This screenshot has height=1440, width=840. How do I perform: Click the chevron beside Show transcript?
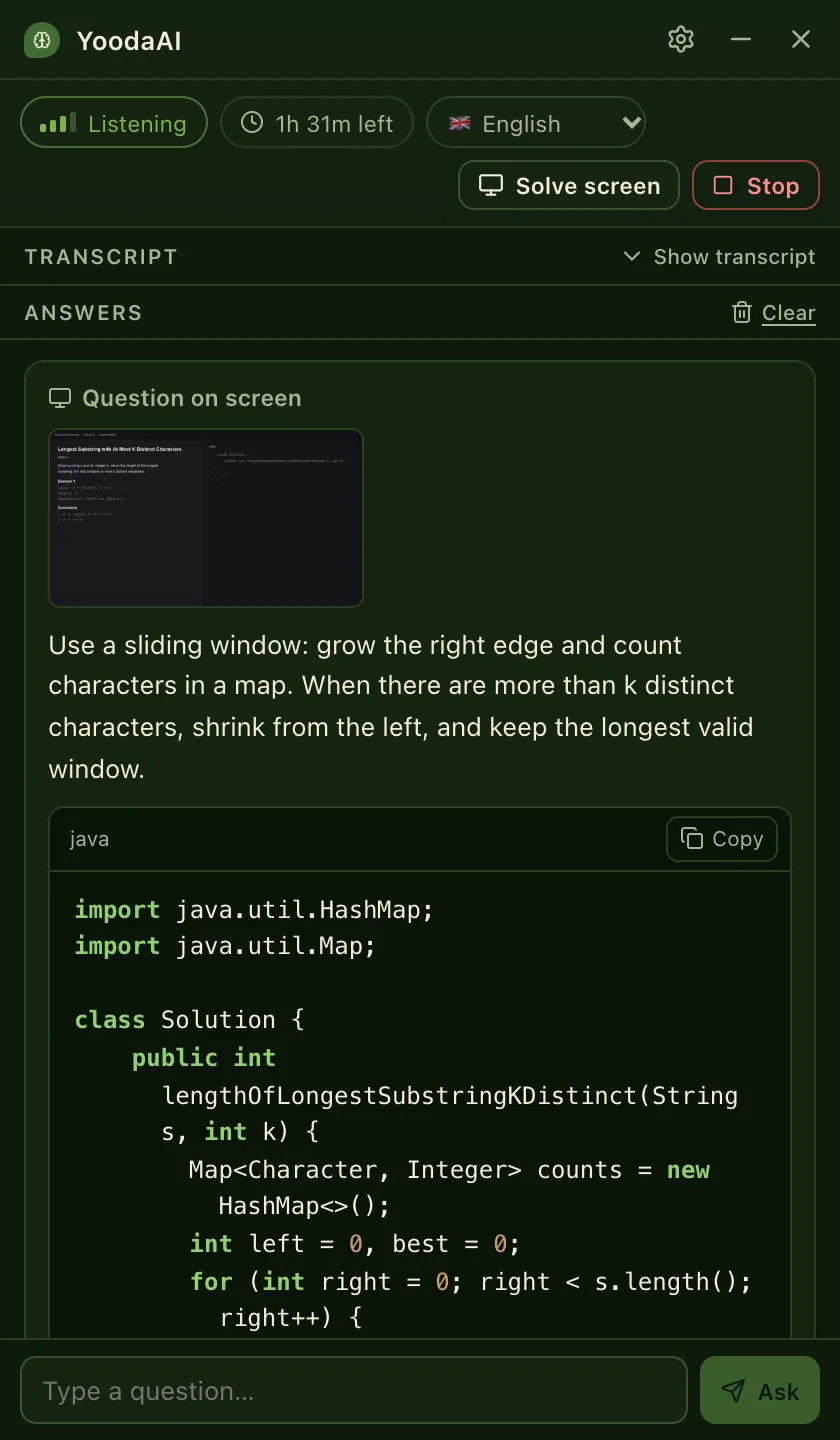click(x=631, y=256)
